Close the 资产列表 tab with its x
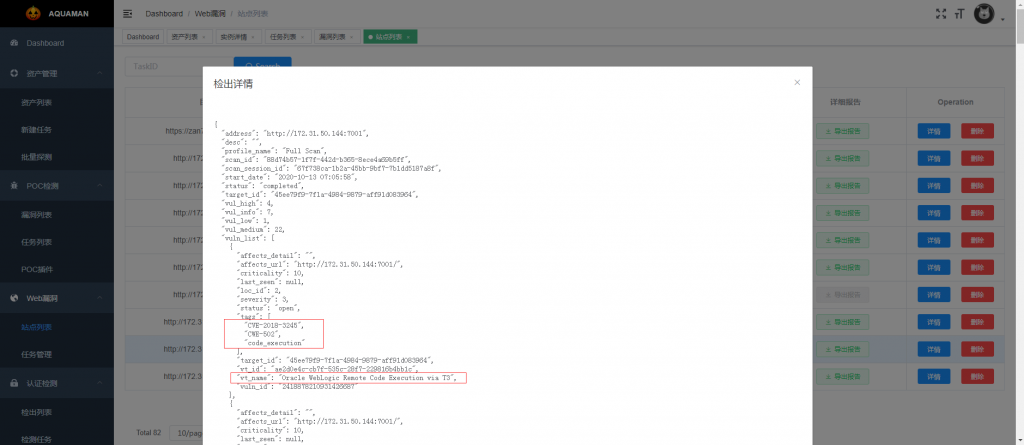The image size is (1024, 445). pyautogui.click(x=203, y=37)
